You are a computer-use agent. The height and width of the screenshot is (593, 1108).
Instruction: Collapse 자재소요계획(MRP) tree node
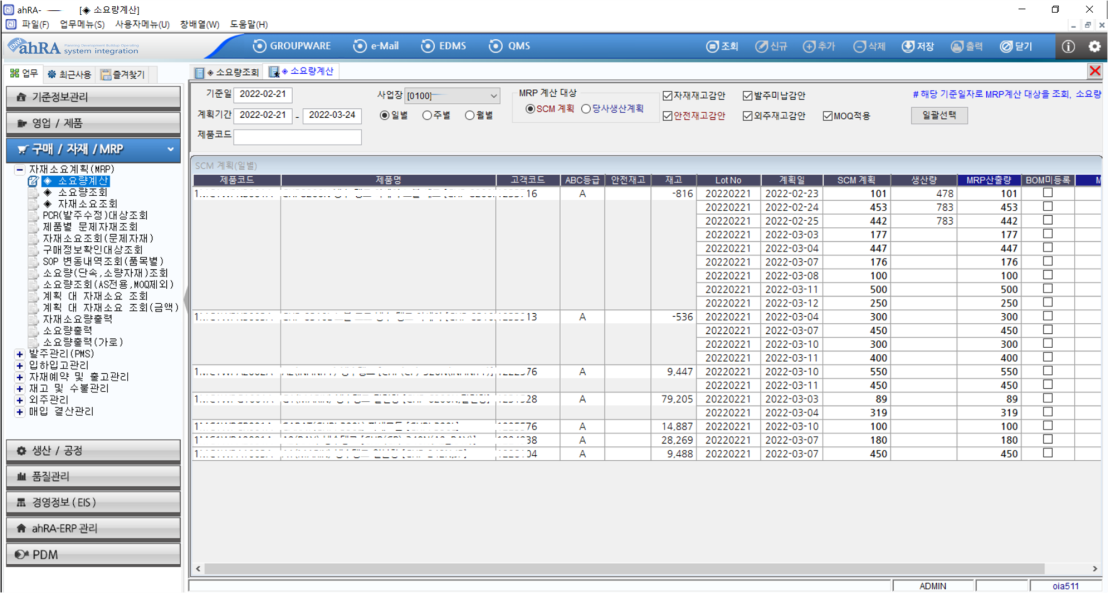(20, 170)
